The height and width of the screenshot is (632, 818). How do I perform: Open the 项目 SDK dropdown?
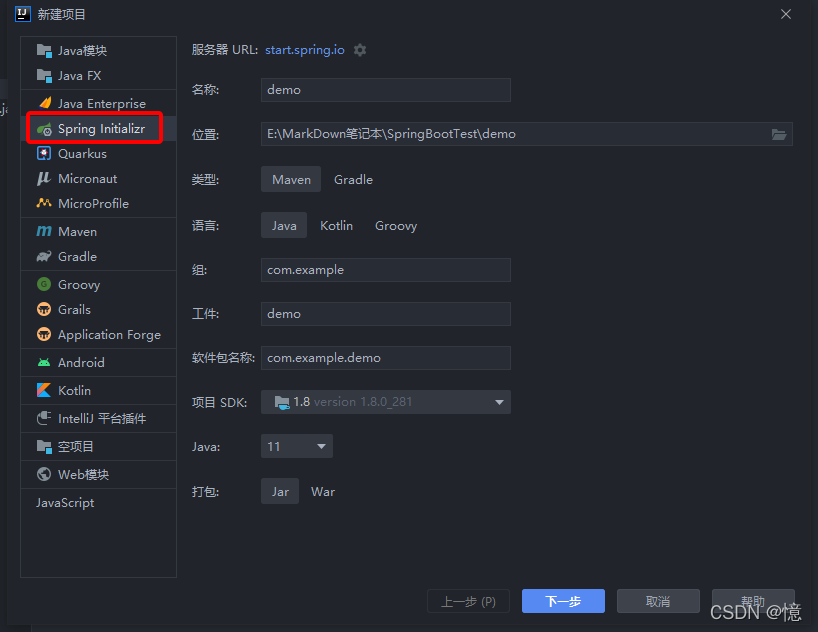[386, 402]
